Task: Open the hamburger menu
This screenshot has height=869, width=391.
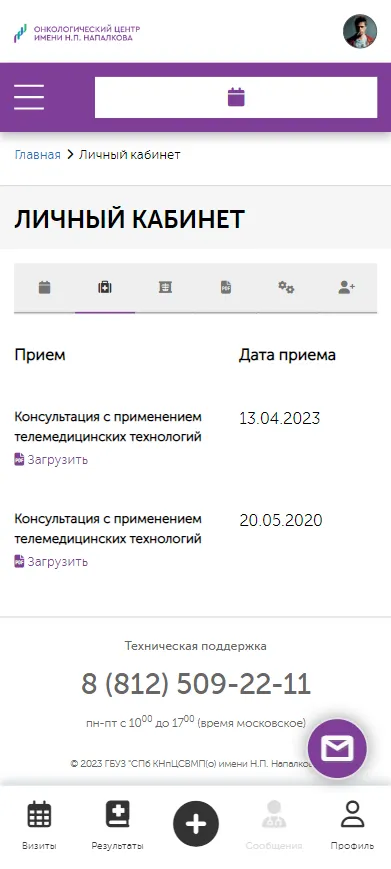Action: (x=29, y=98)
